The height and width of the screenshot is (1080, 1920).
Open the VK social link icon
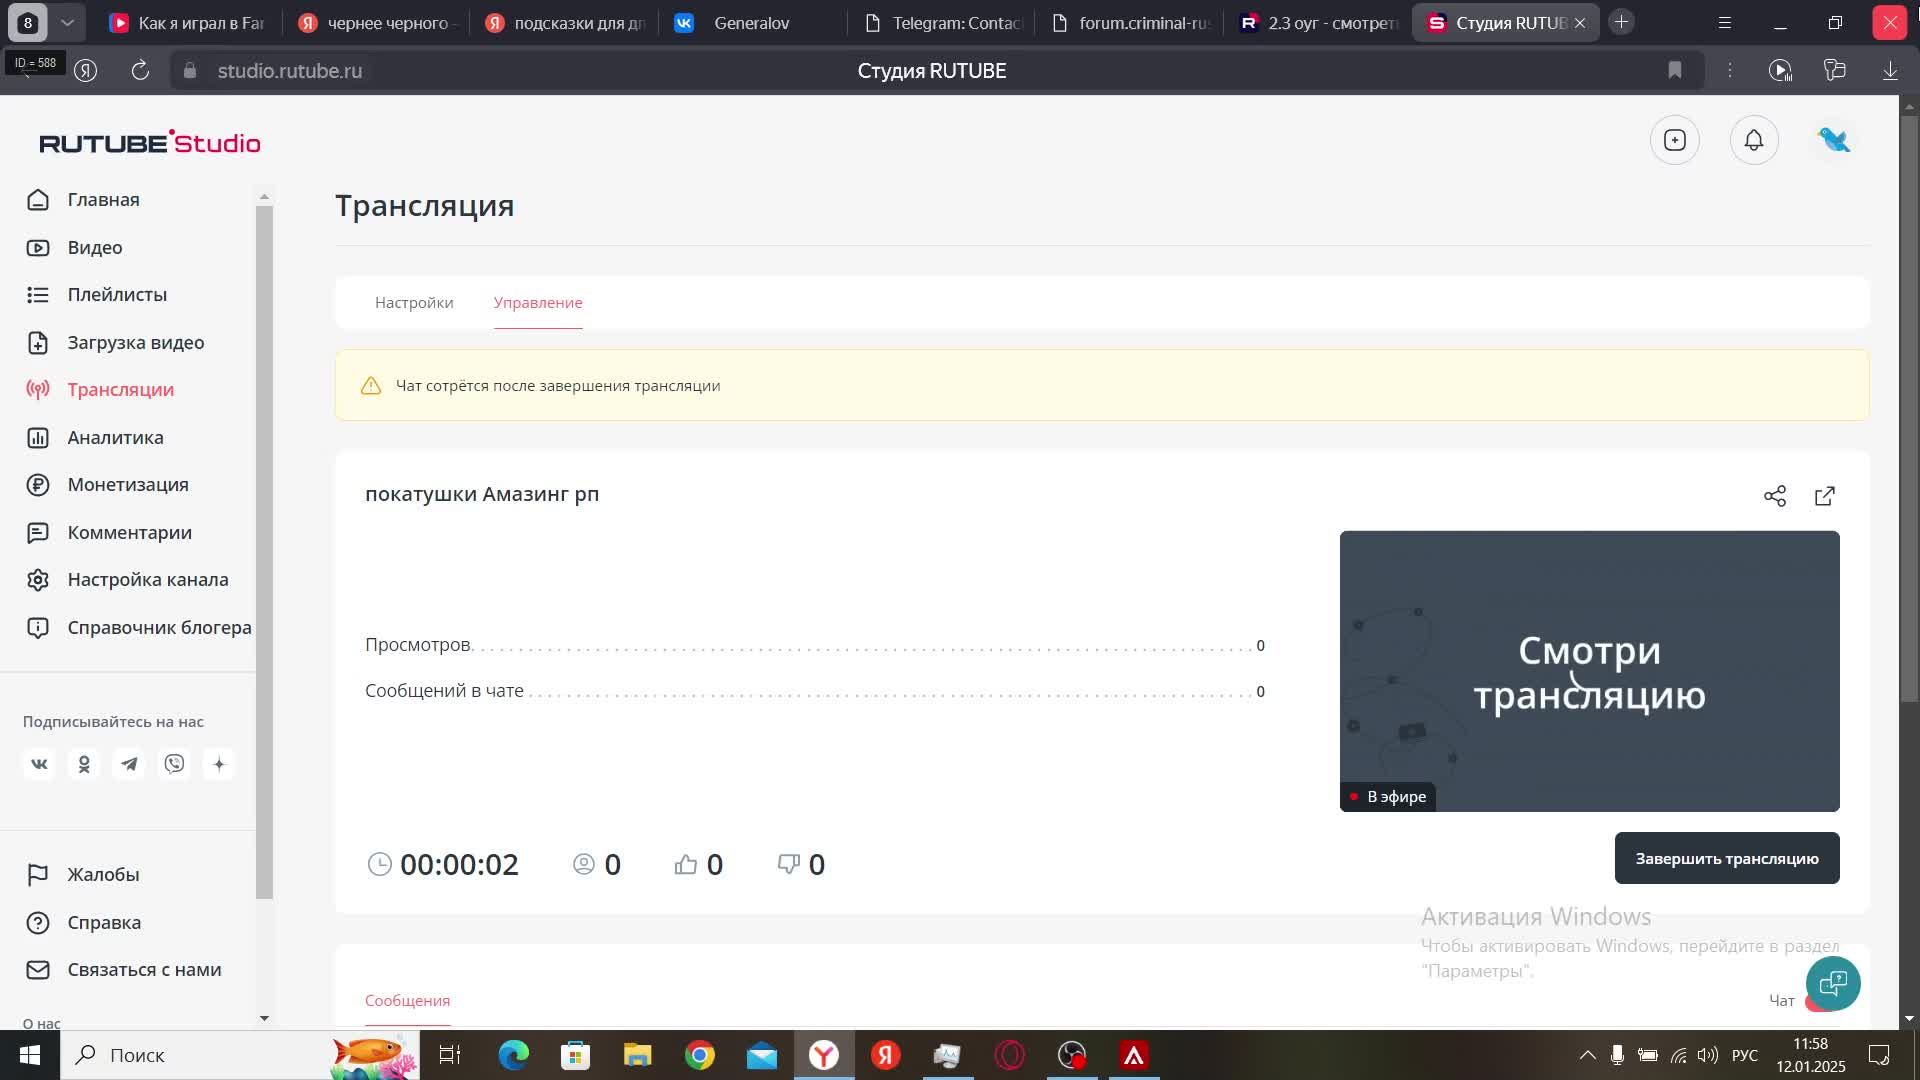click(x=39, y=764)
